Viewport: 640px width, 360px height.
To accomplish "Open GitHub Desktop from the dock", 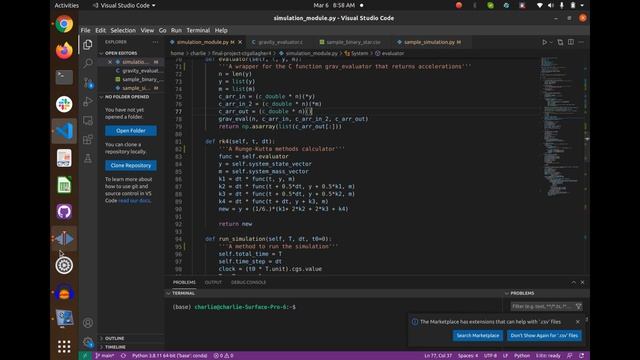I will pos(64,212).
